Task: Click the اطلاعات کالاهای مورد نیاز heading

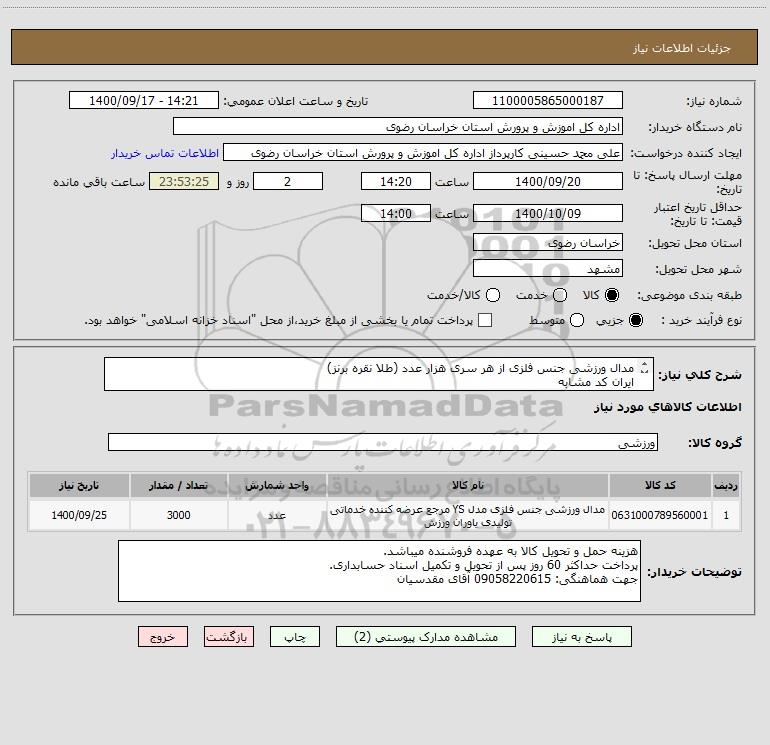Action: pos(667,407)
